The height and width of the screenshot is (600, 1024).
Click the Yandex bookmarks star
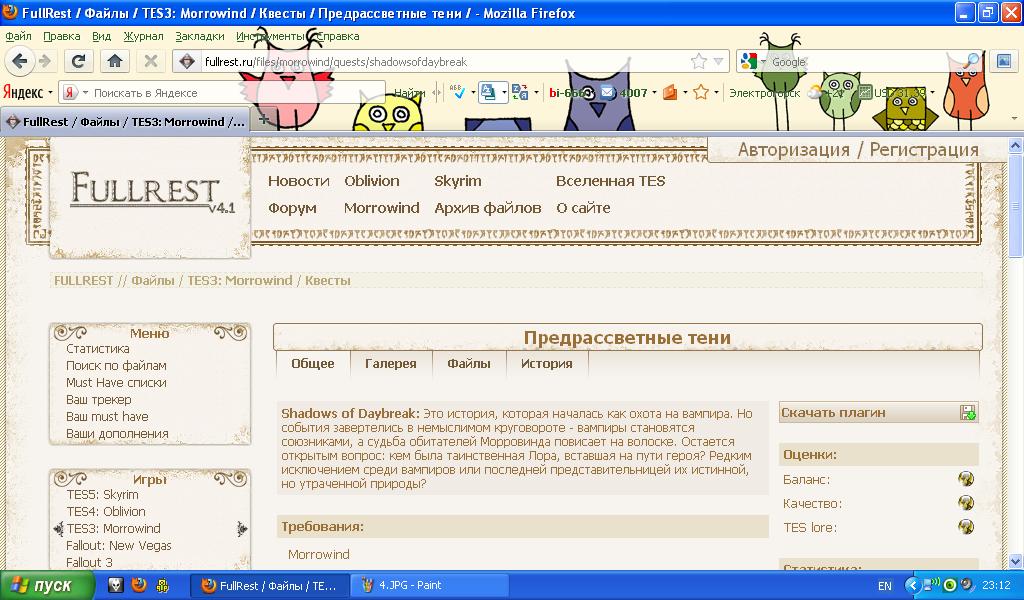point(701,93)
